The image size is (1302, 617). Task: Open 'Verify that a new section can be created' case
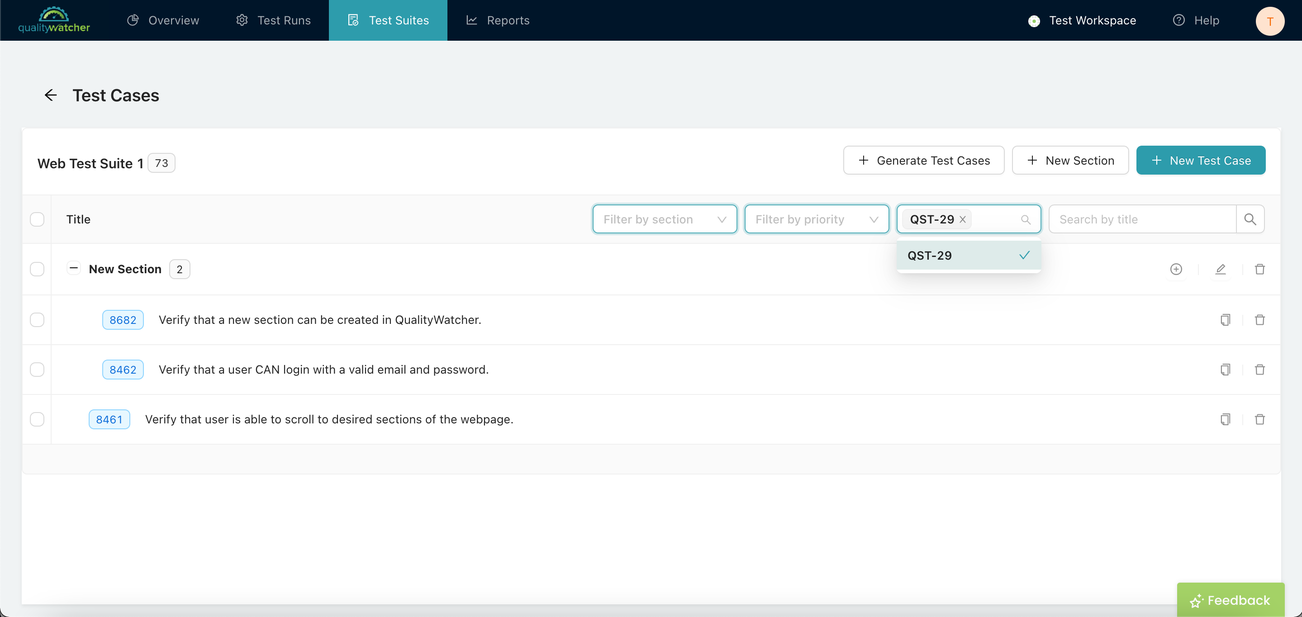point(320,320)
